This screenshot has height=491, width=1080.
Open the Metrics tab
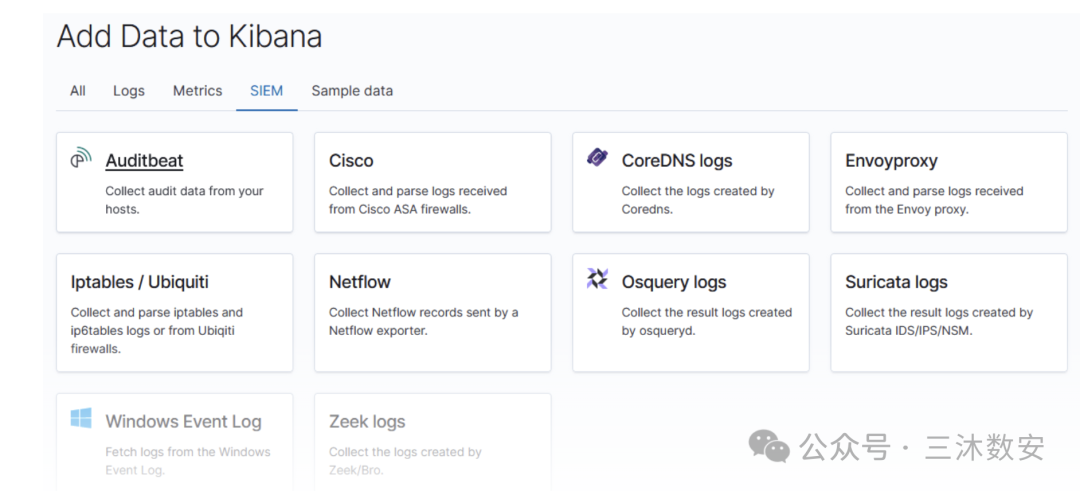(198, 91)
